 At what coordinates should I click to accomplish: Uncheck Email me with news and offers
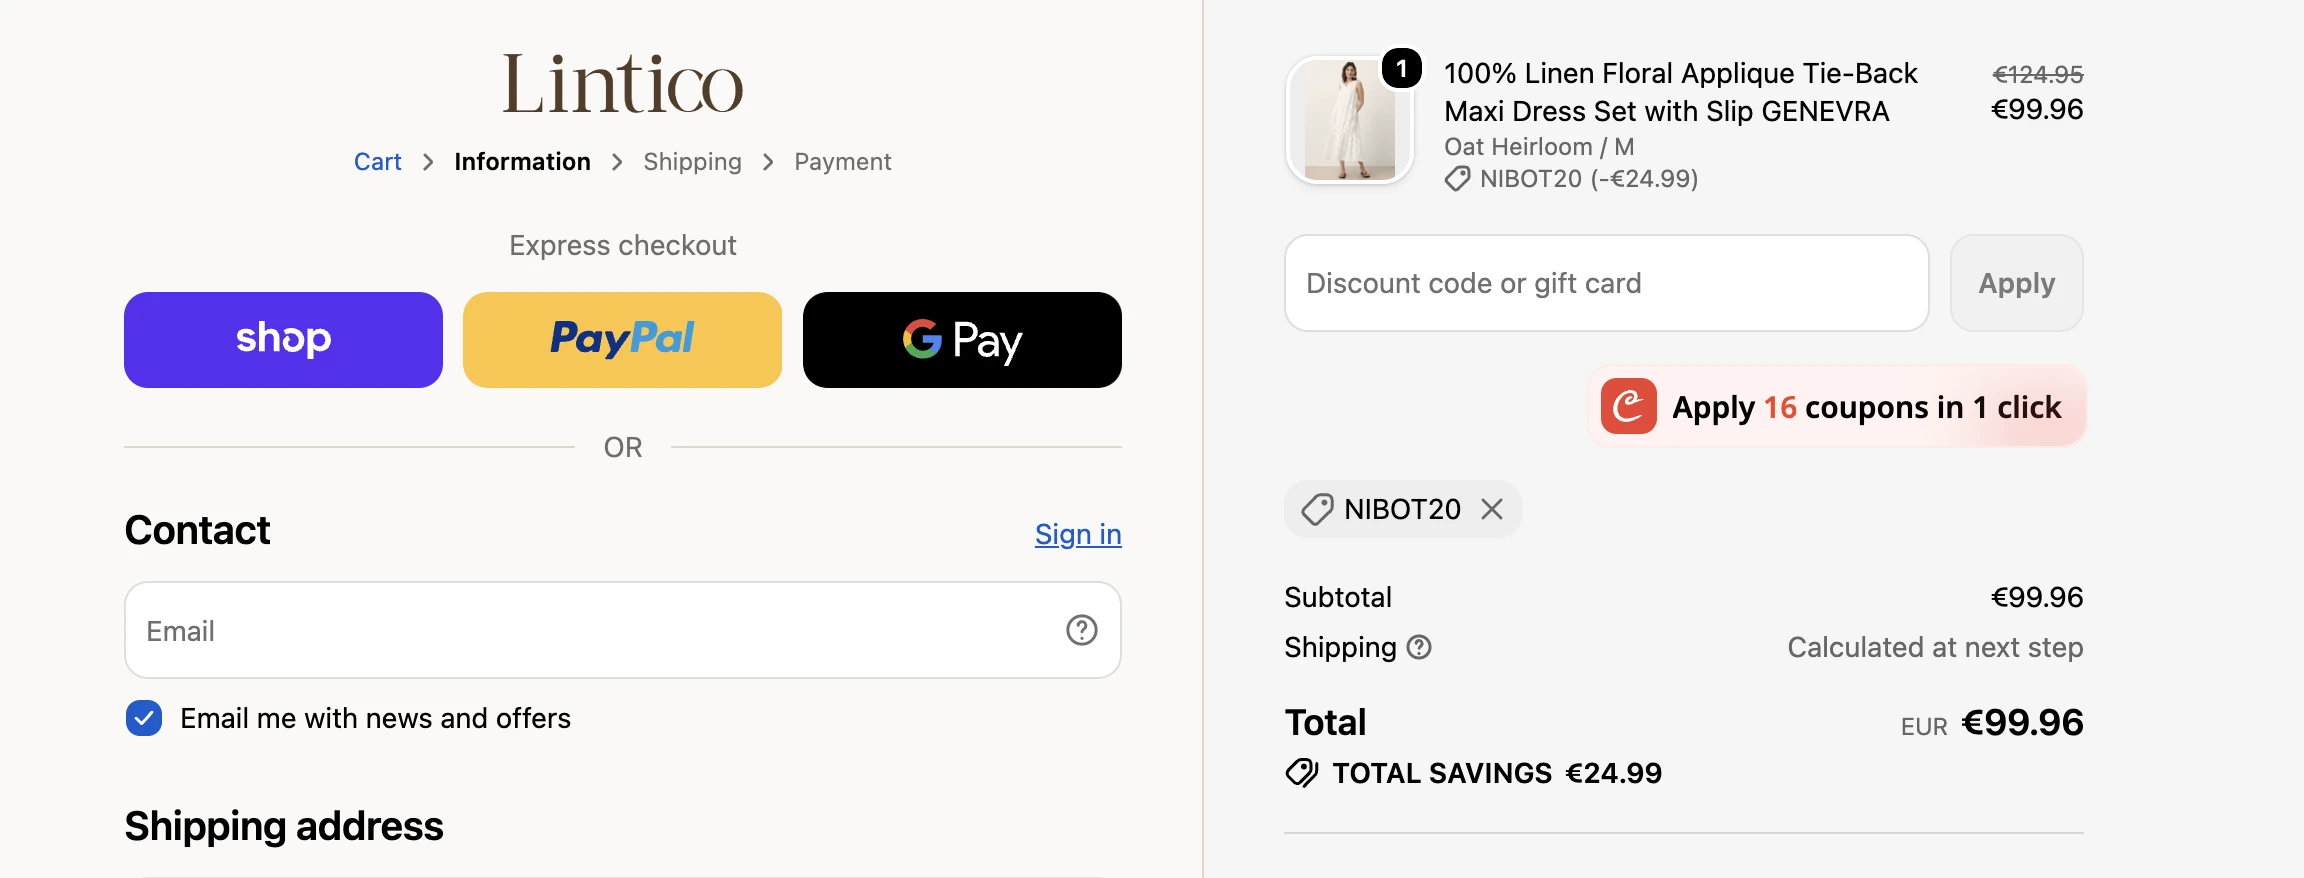[144, 718]
